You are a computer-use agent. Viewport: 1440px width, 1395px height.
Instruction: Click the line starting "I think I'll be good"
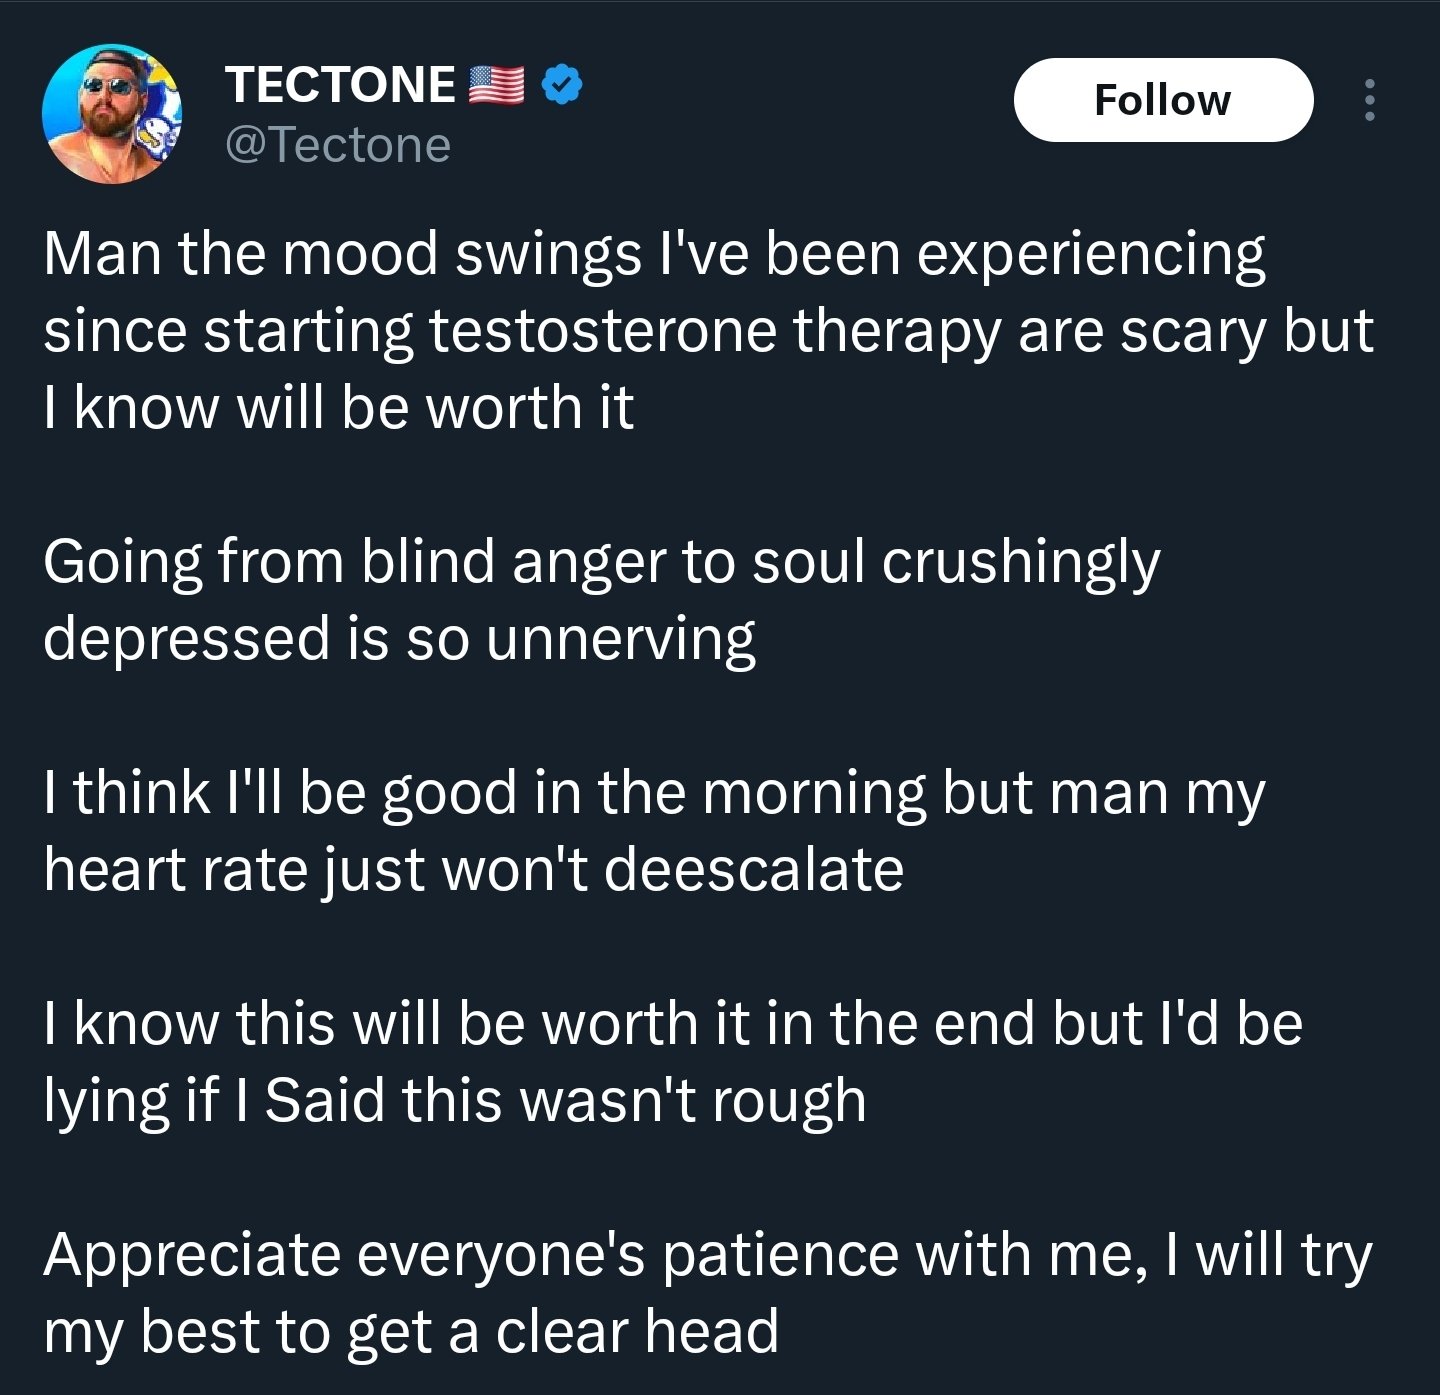[x=654, y=793]
